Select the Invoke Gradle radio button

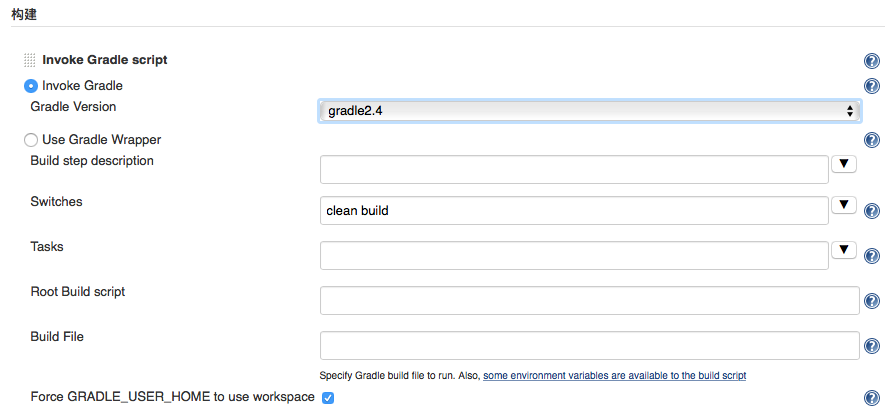click(31, 86)
